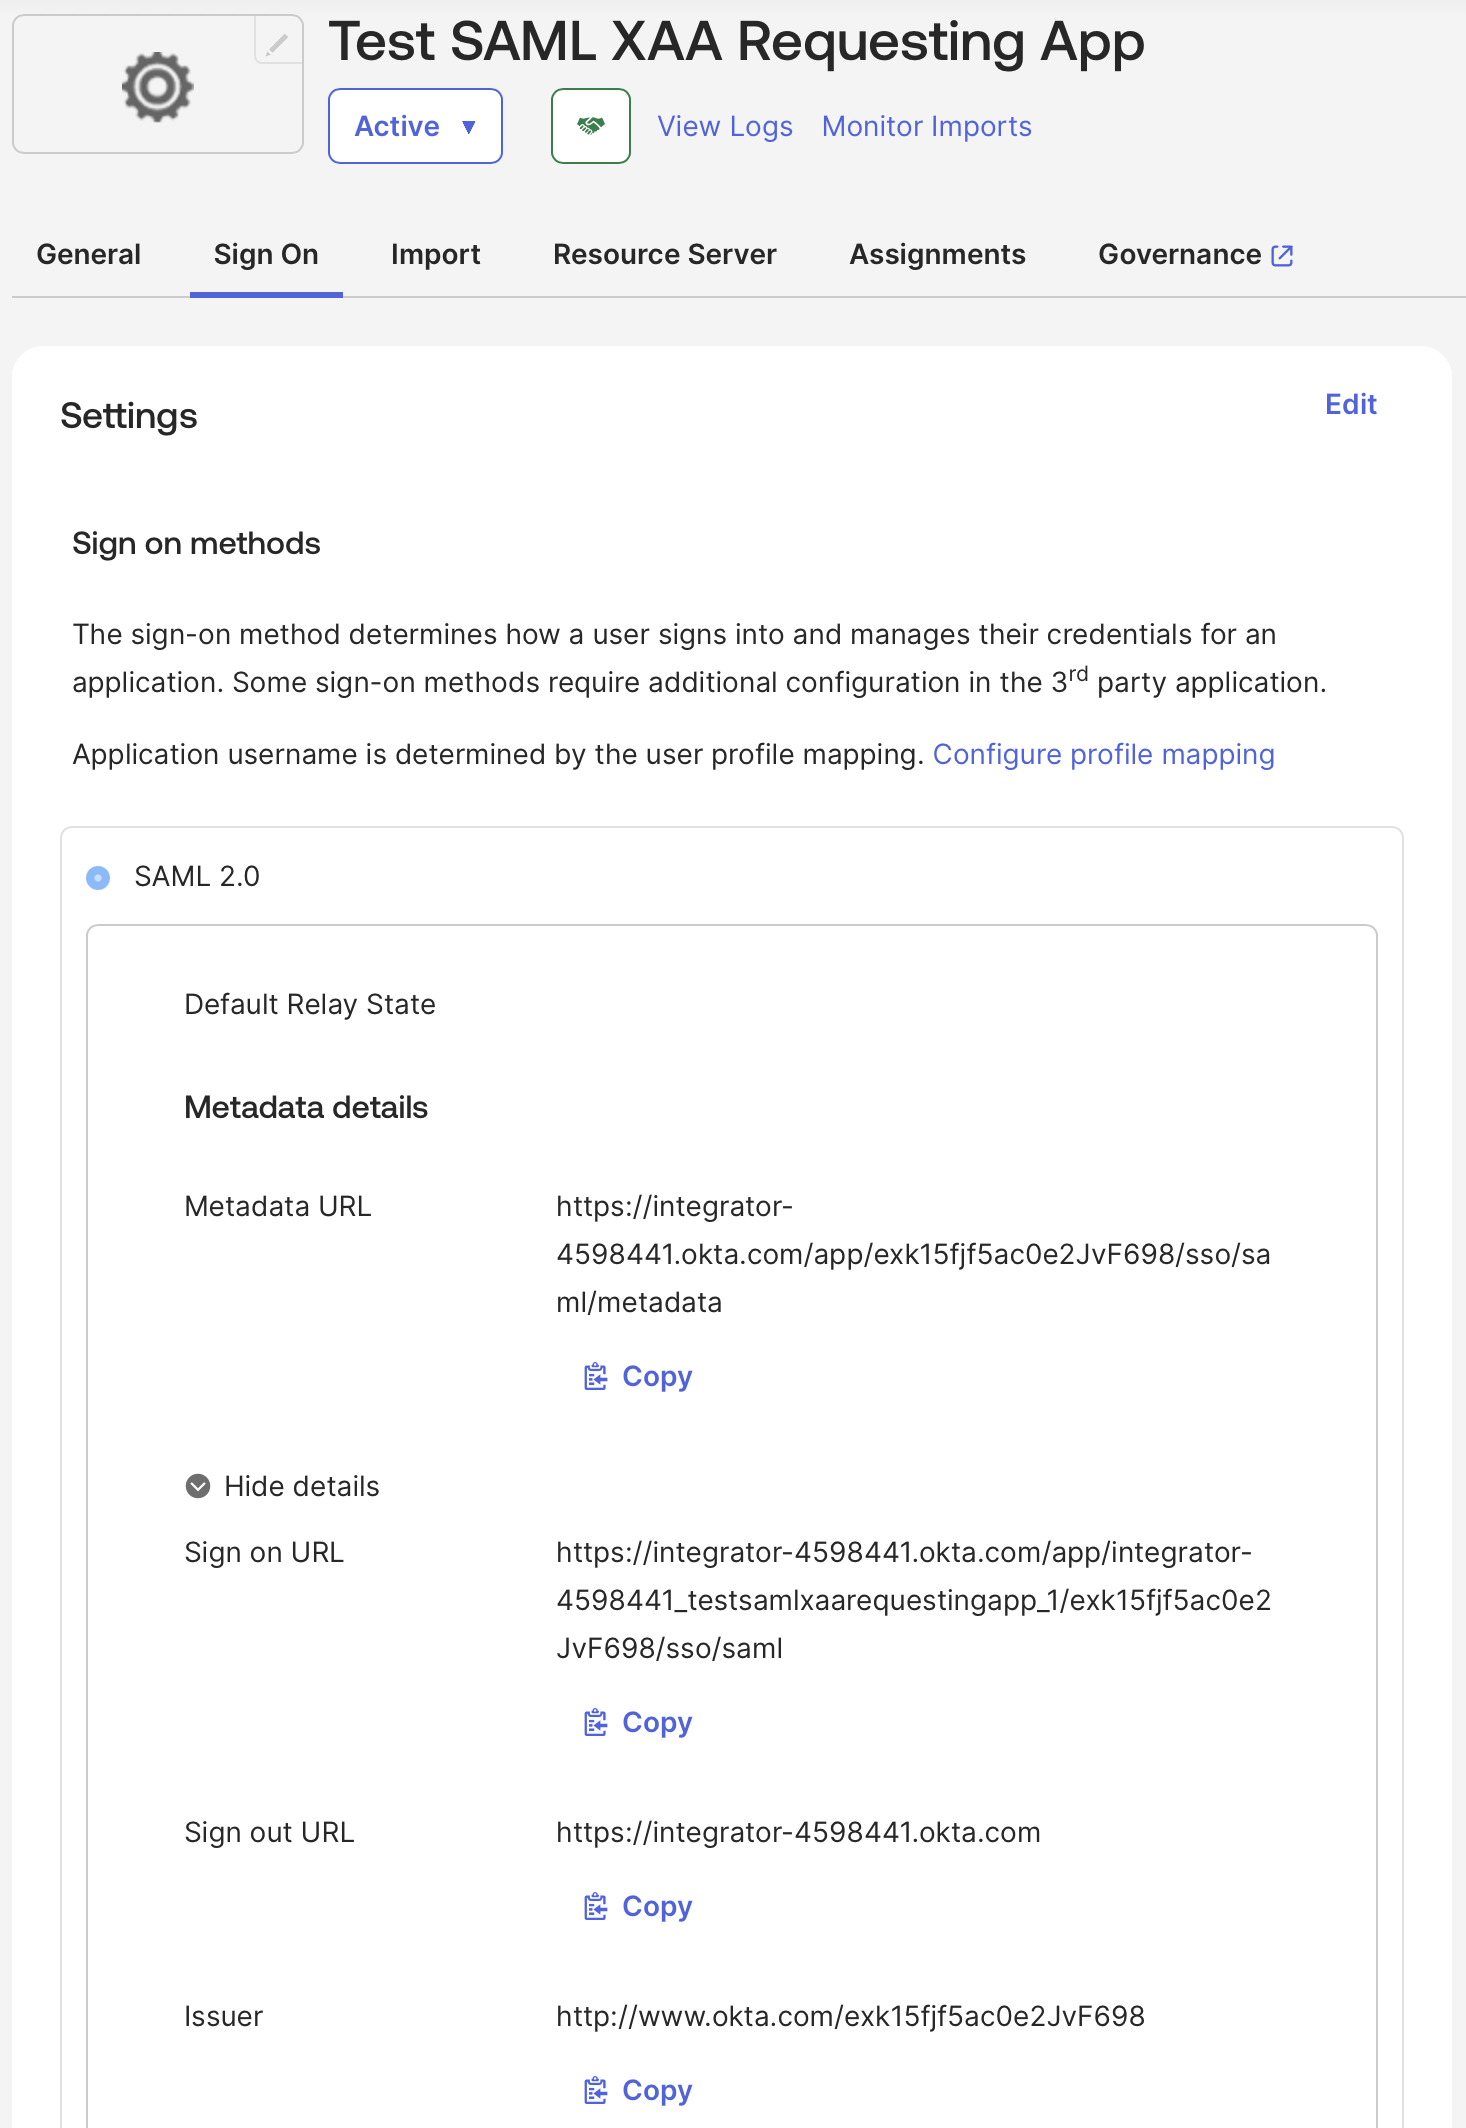Click the Sign out URL value text
The height and width of the screenshot is (2128, 1466).
coord(798,1832)
